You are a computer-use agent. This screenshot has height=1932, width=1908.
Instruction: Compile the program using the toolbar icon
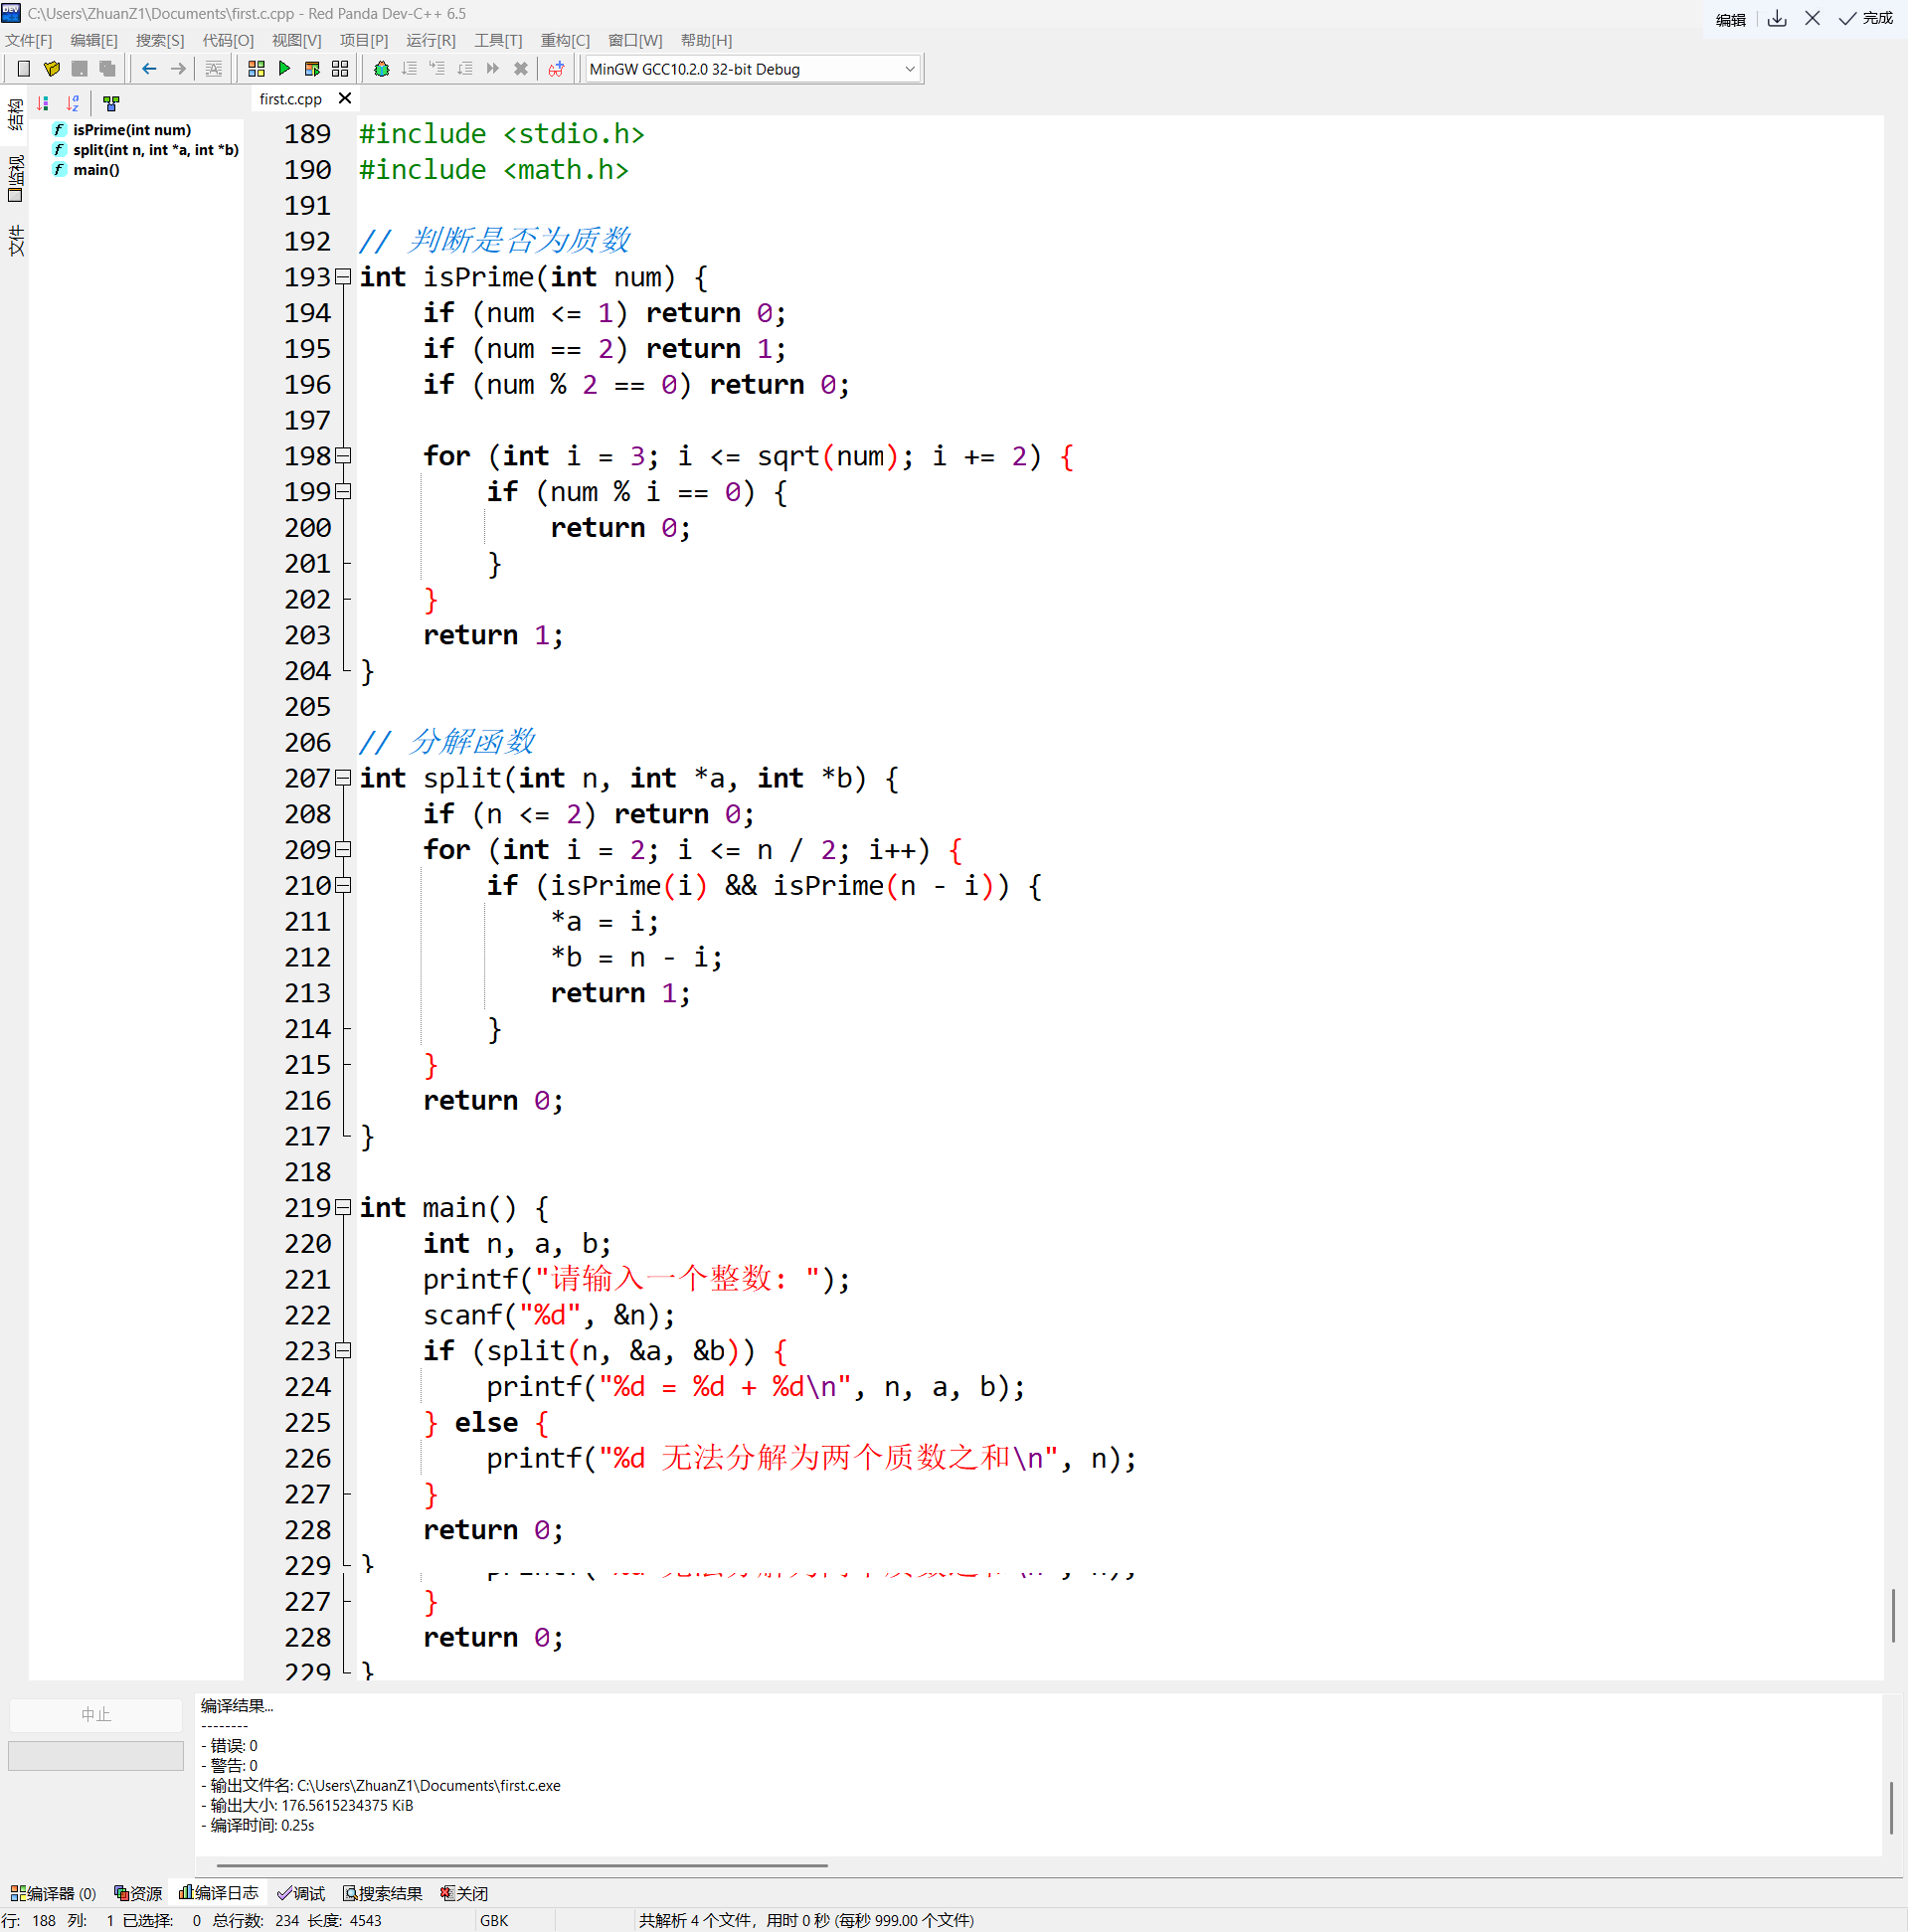point(256,69)
